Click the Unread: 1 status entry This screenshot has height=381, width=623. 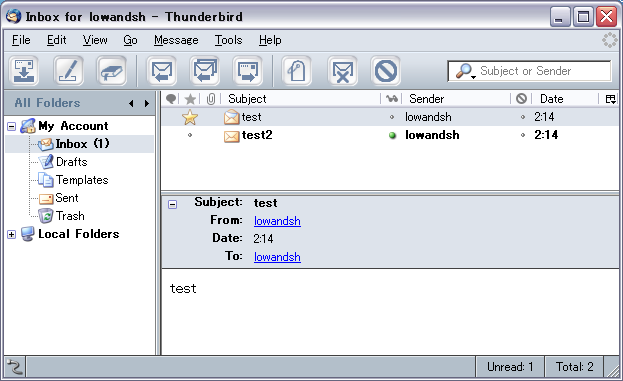510,366
